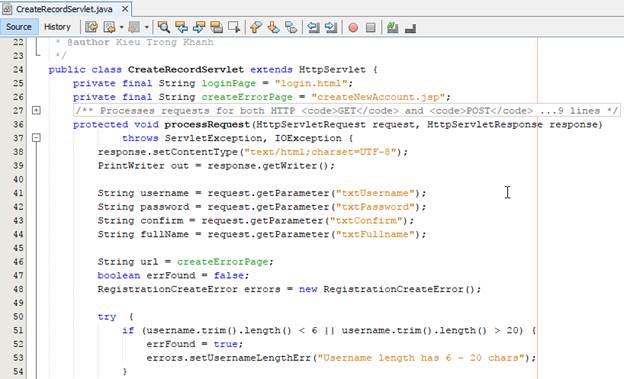Shift Line Right icon

pos(331,27)
